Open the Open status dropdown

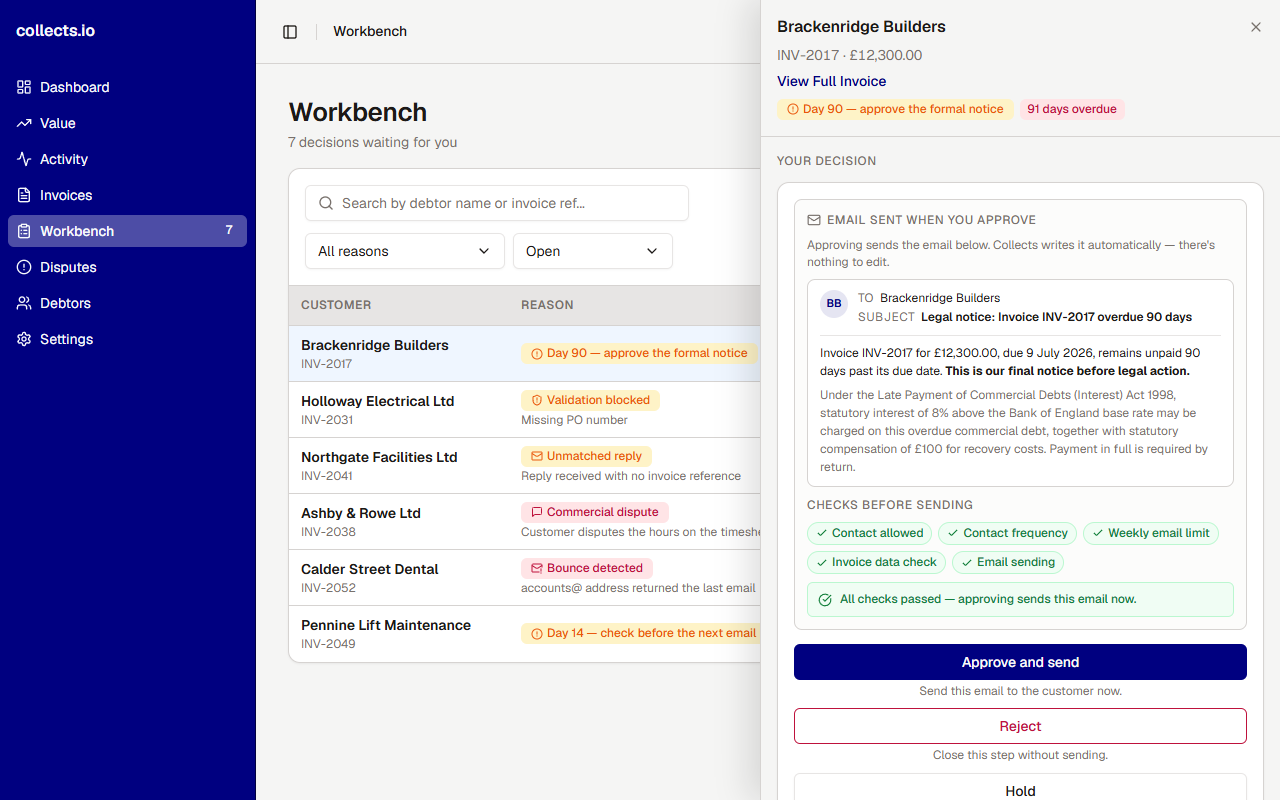coord(593,251)
